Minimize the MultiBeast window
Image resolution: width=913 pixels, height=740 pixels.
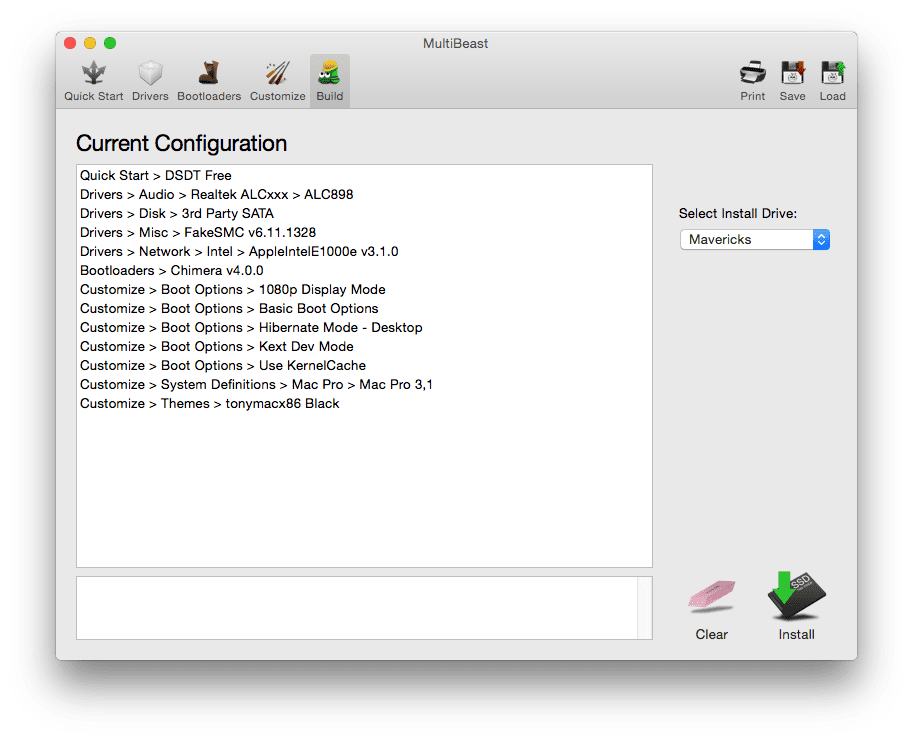tap(90, 43)
